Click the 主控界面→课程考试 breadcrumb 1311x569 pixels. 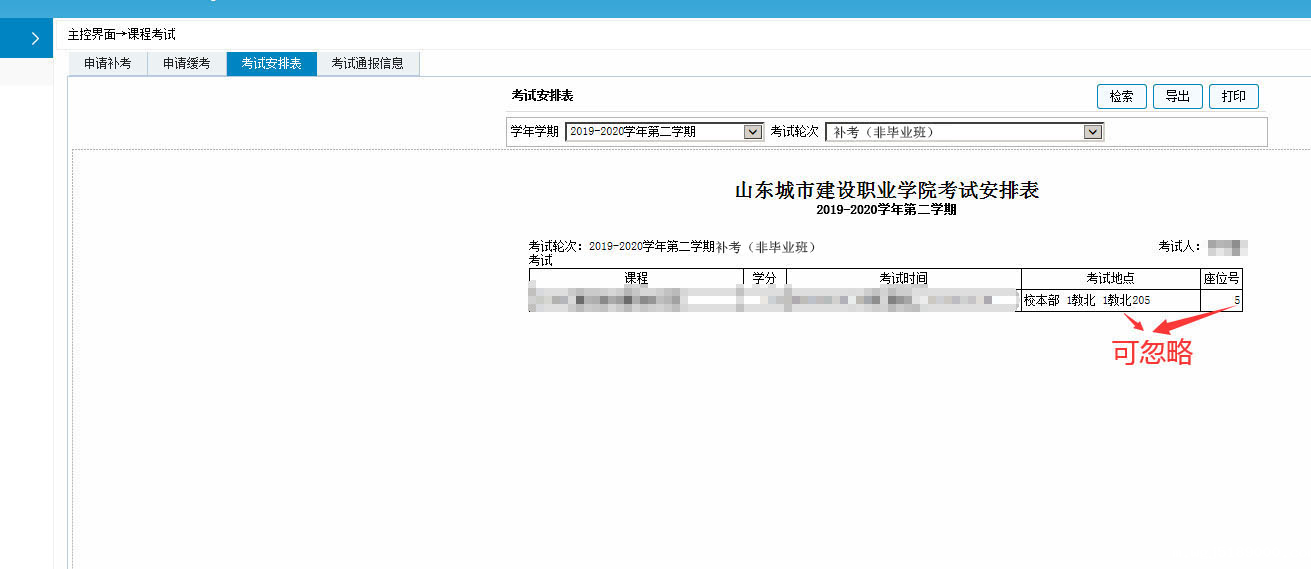[x=121, y=34]
